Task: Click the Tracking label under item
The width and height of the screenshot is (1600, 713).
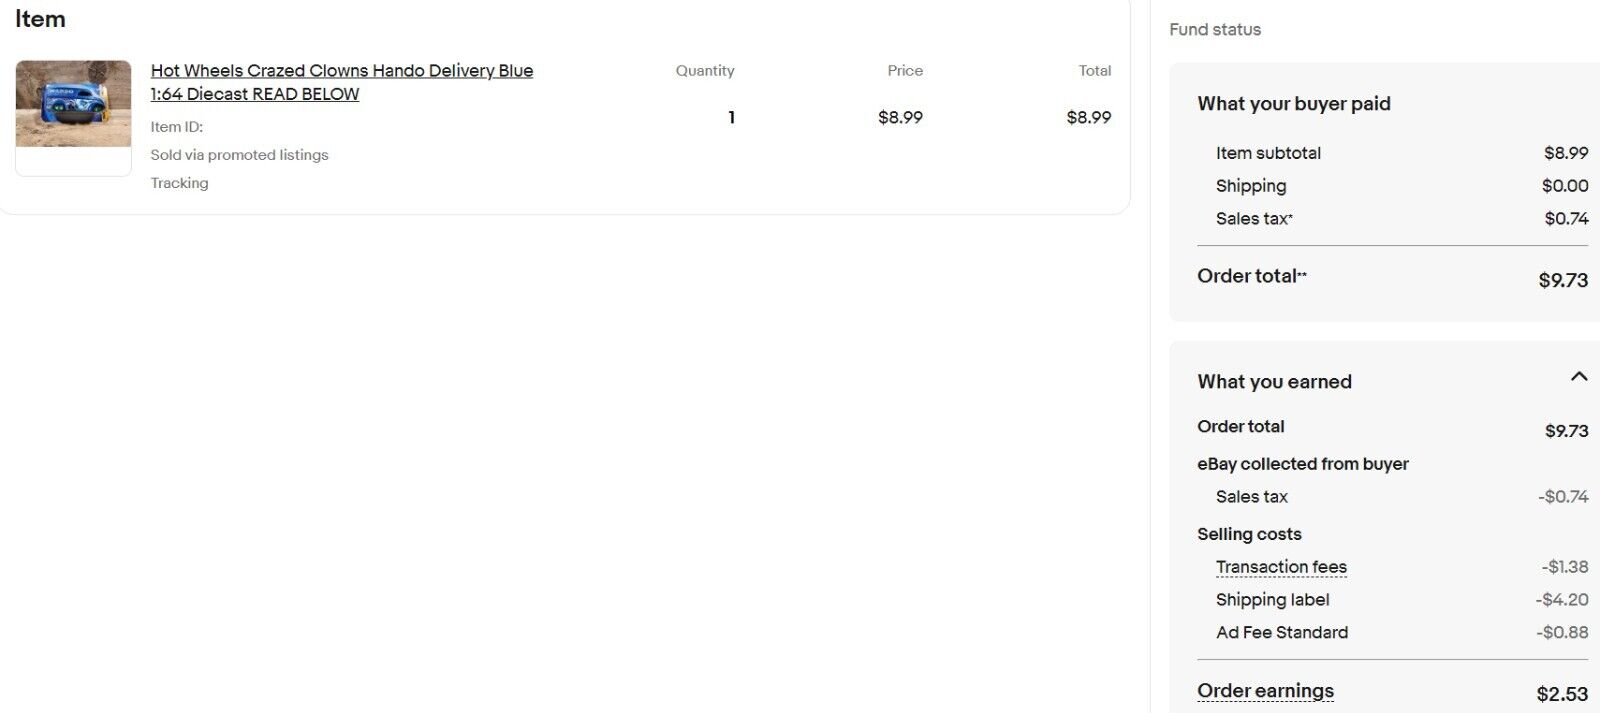Action: [x=180, y=183]
